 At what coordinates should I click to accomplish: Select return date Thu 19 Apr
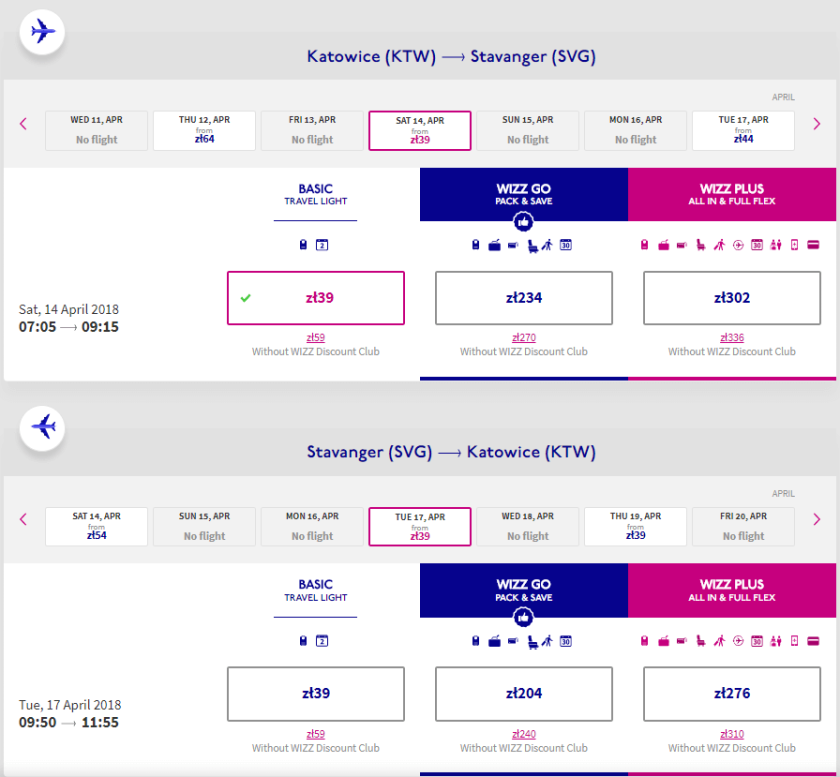[635, 526]
